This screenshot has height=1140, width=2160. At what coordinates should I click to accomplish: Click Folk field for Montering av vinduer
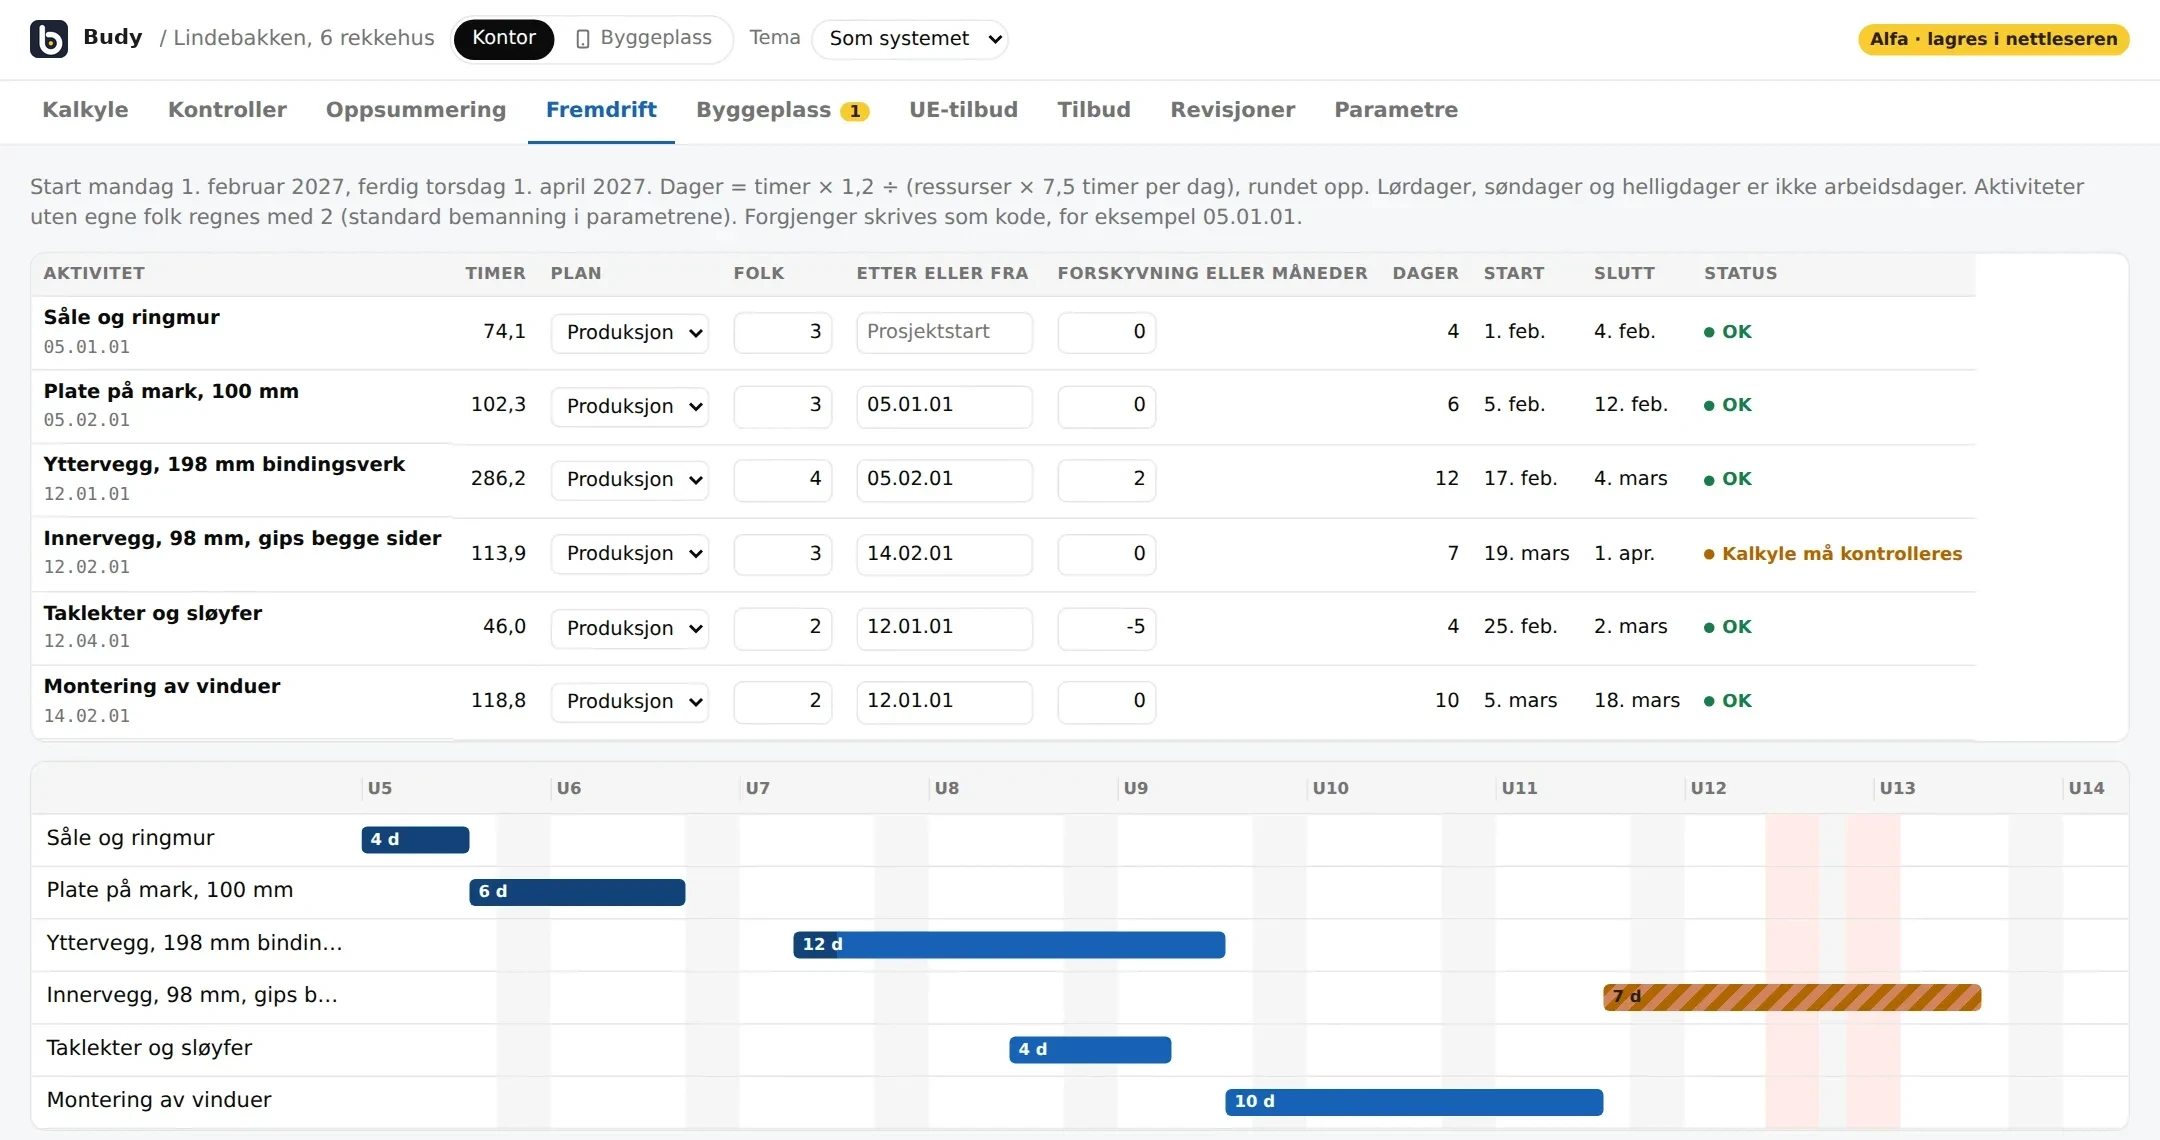(x=783, y=702)
